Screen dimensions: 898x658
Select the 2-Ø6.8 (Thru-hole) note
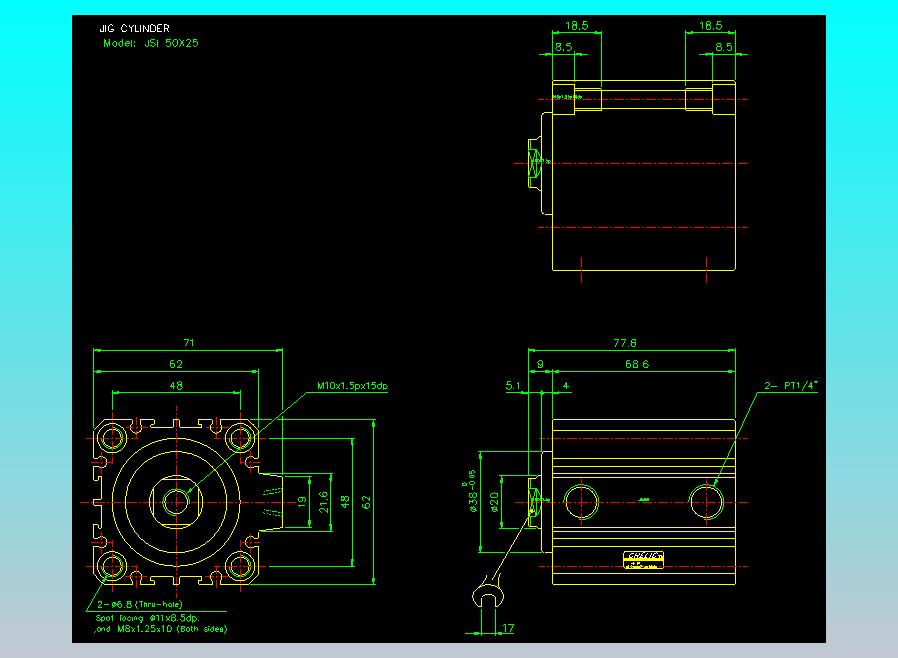[140, 604]
